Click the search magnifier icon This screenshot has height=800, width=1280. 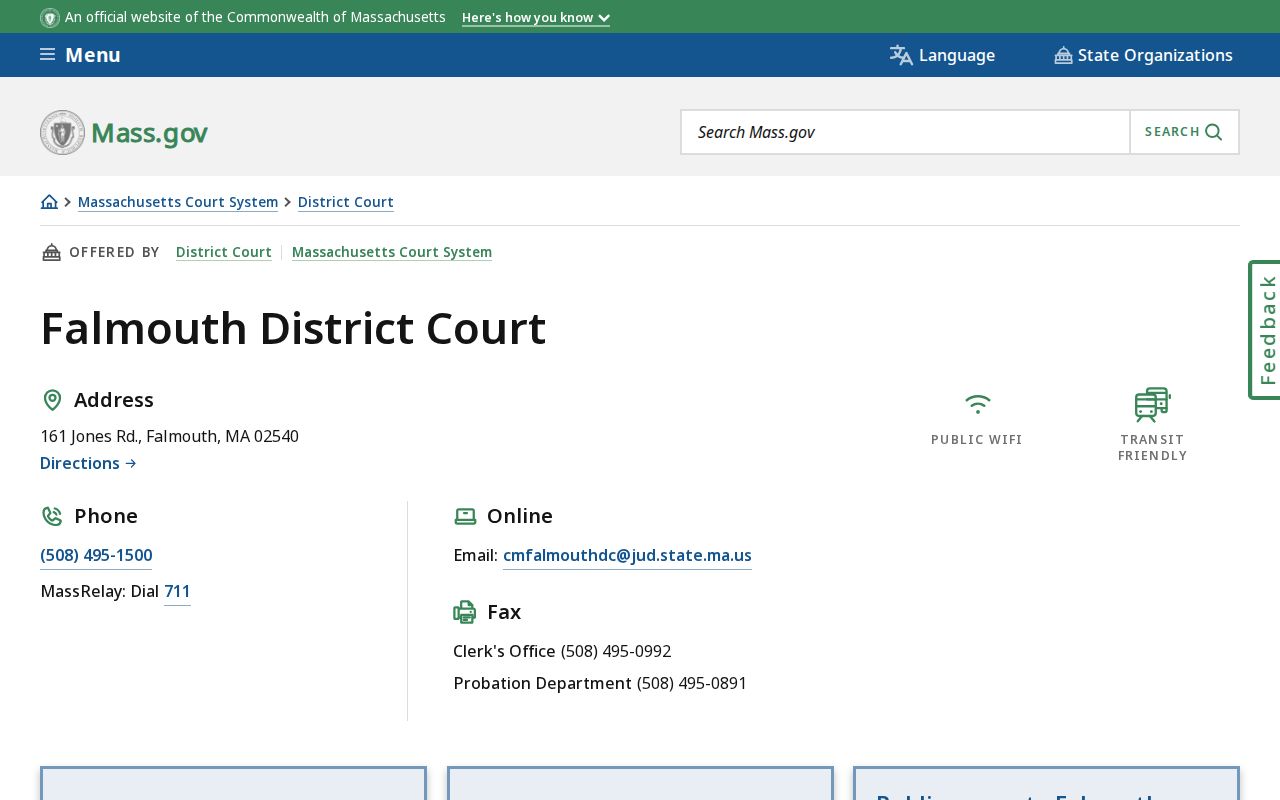click(1214, 132)
